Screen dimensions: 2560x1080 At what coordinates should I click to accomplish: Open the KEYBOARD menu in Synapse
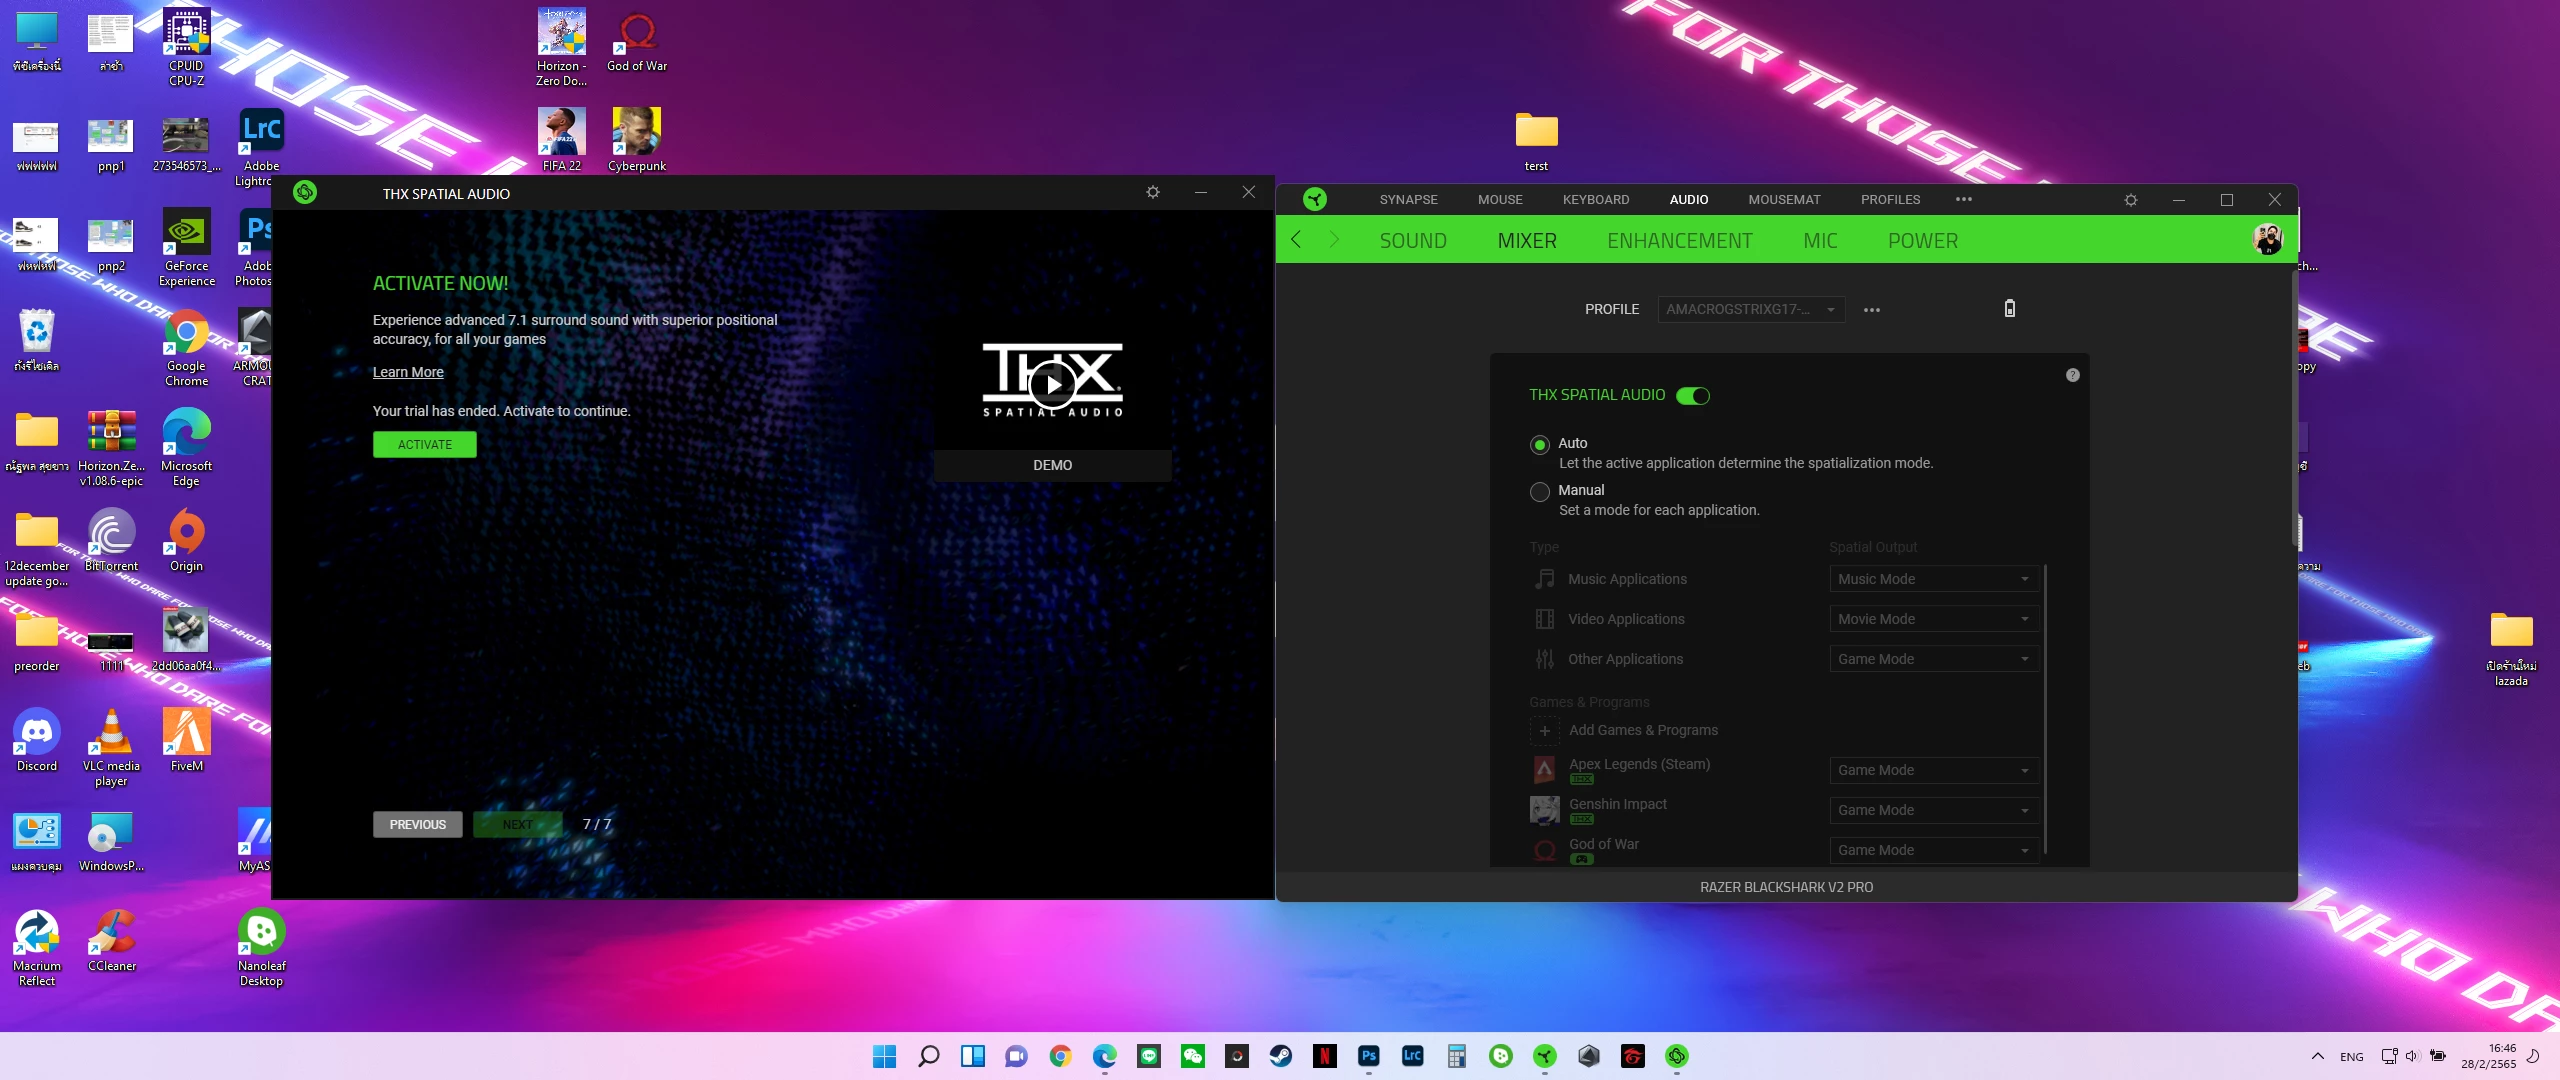coord(1595,200)
